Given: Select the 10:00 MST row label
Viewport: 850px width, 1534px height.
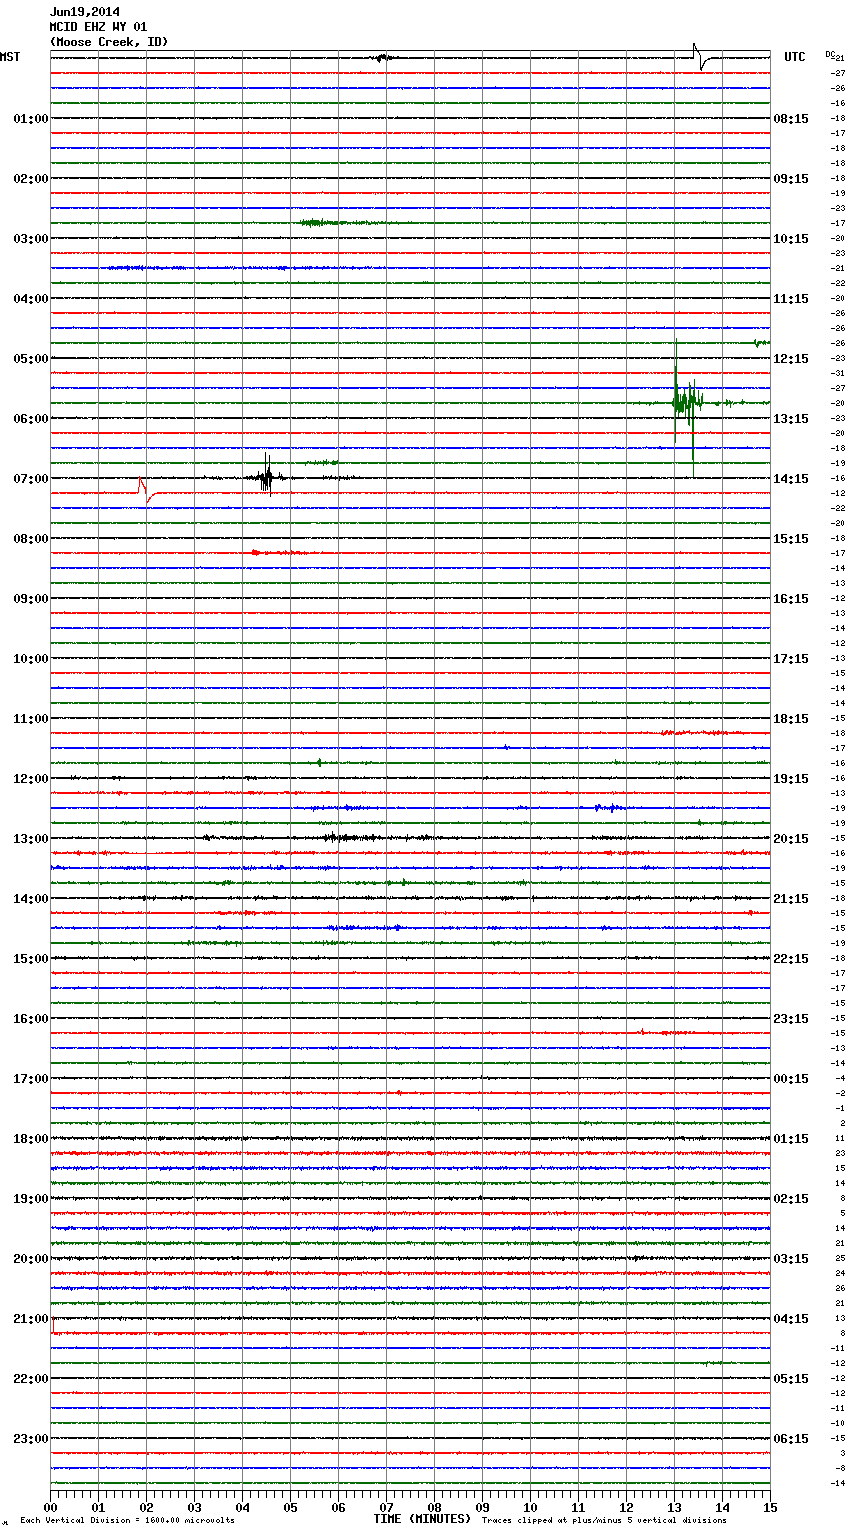Looking at the screenshot, I should click(x=31, y=659).
